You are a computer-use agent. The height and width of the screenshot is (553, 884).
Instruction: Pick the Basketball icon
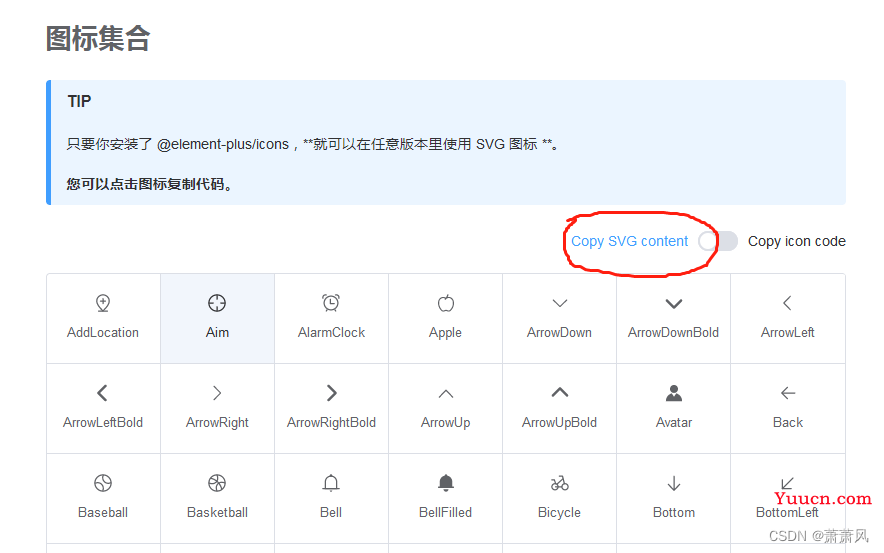point(217,483)
